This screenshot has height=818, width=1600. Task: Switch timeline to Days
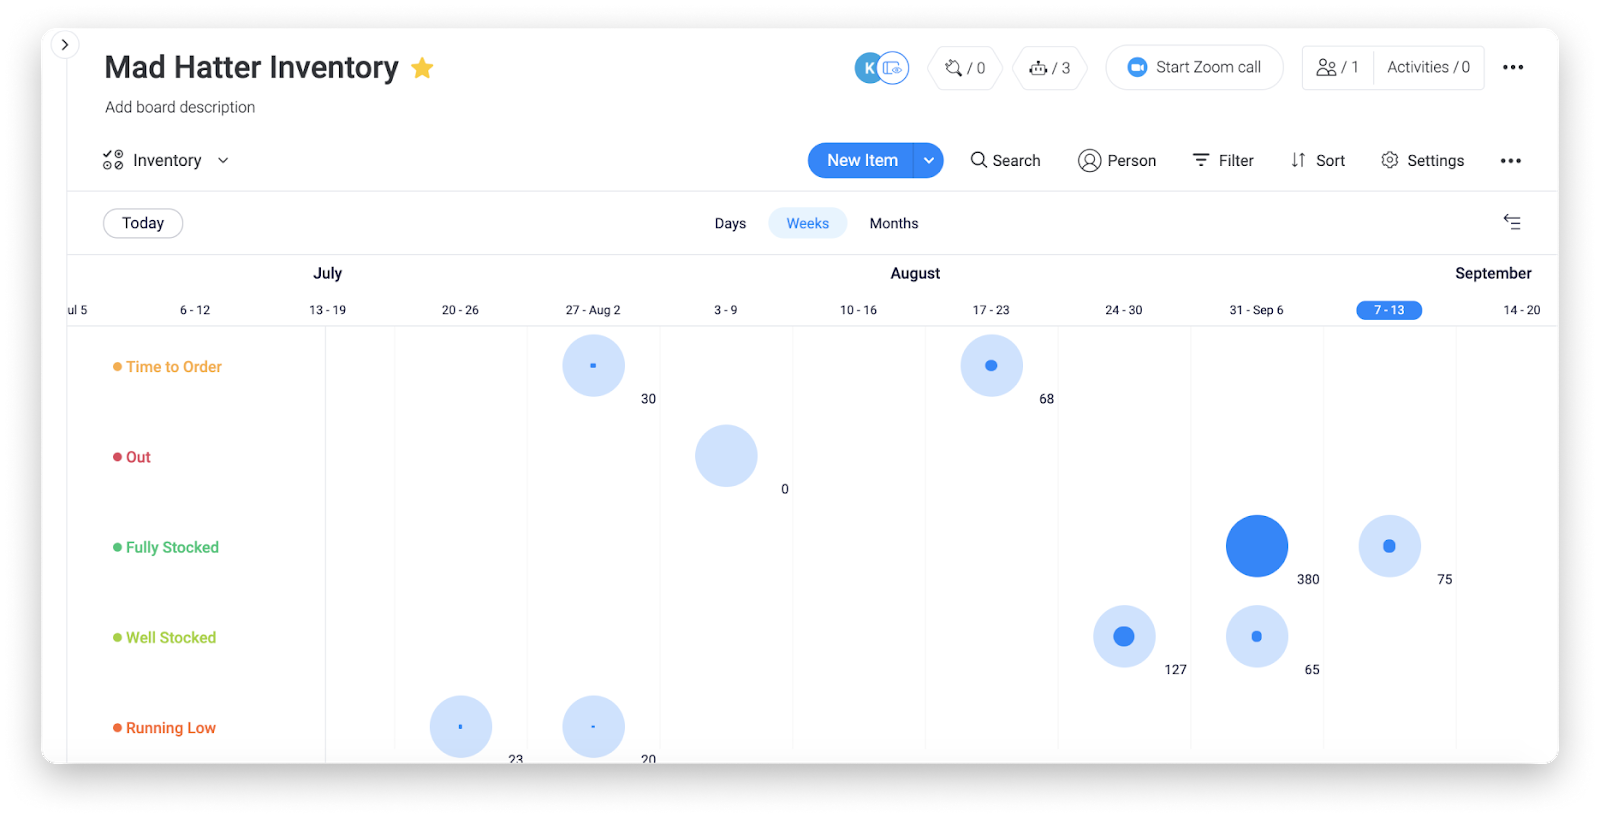click(x=730, y=223)
